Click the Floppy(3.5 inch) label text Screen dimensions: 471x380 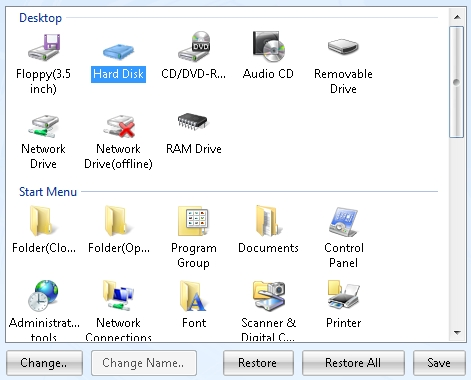point(43,81)
